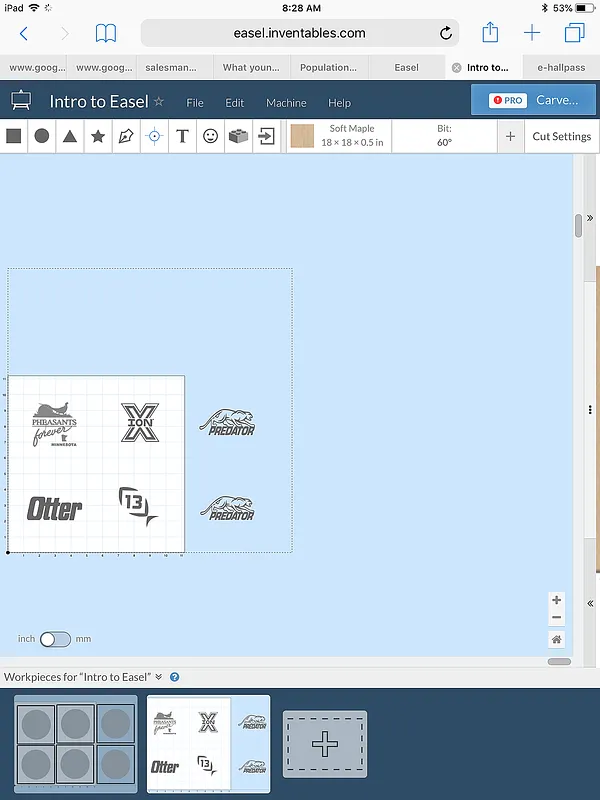Expand the Workpieces options chevron
The height and width of the screenshot is (800, 600).
tap(159, 677)
